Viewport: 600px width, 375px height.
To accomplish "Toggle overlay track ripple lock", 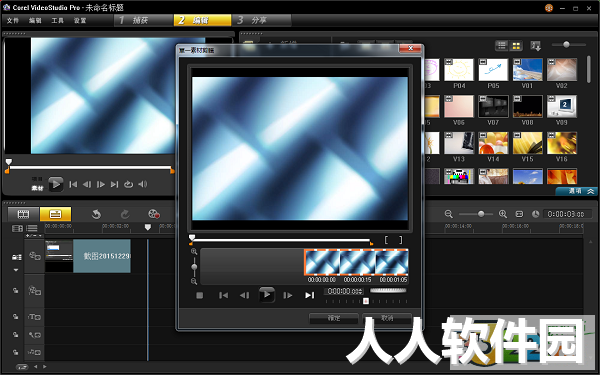I will [16, 291].
